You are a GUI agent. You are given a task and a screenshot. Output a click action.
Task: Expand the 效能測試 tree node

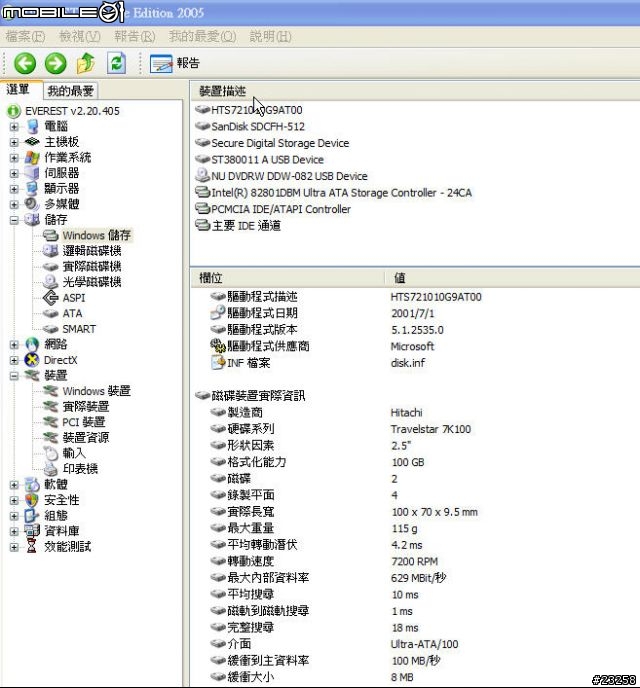(x=14, y=547)
